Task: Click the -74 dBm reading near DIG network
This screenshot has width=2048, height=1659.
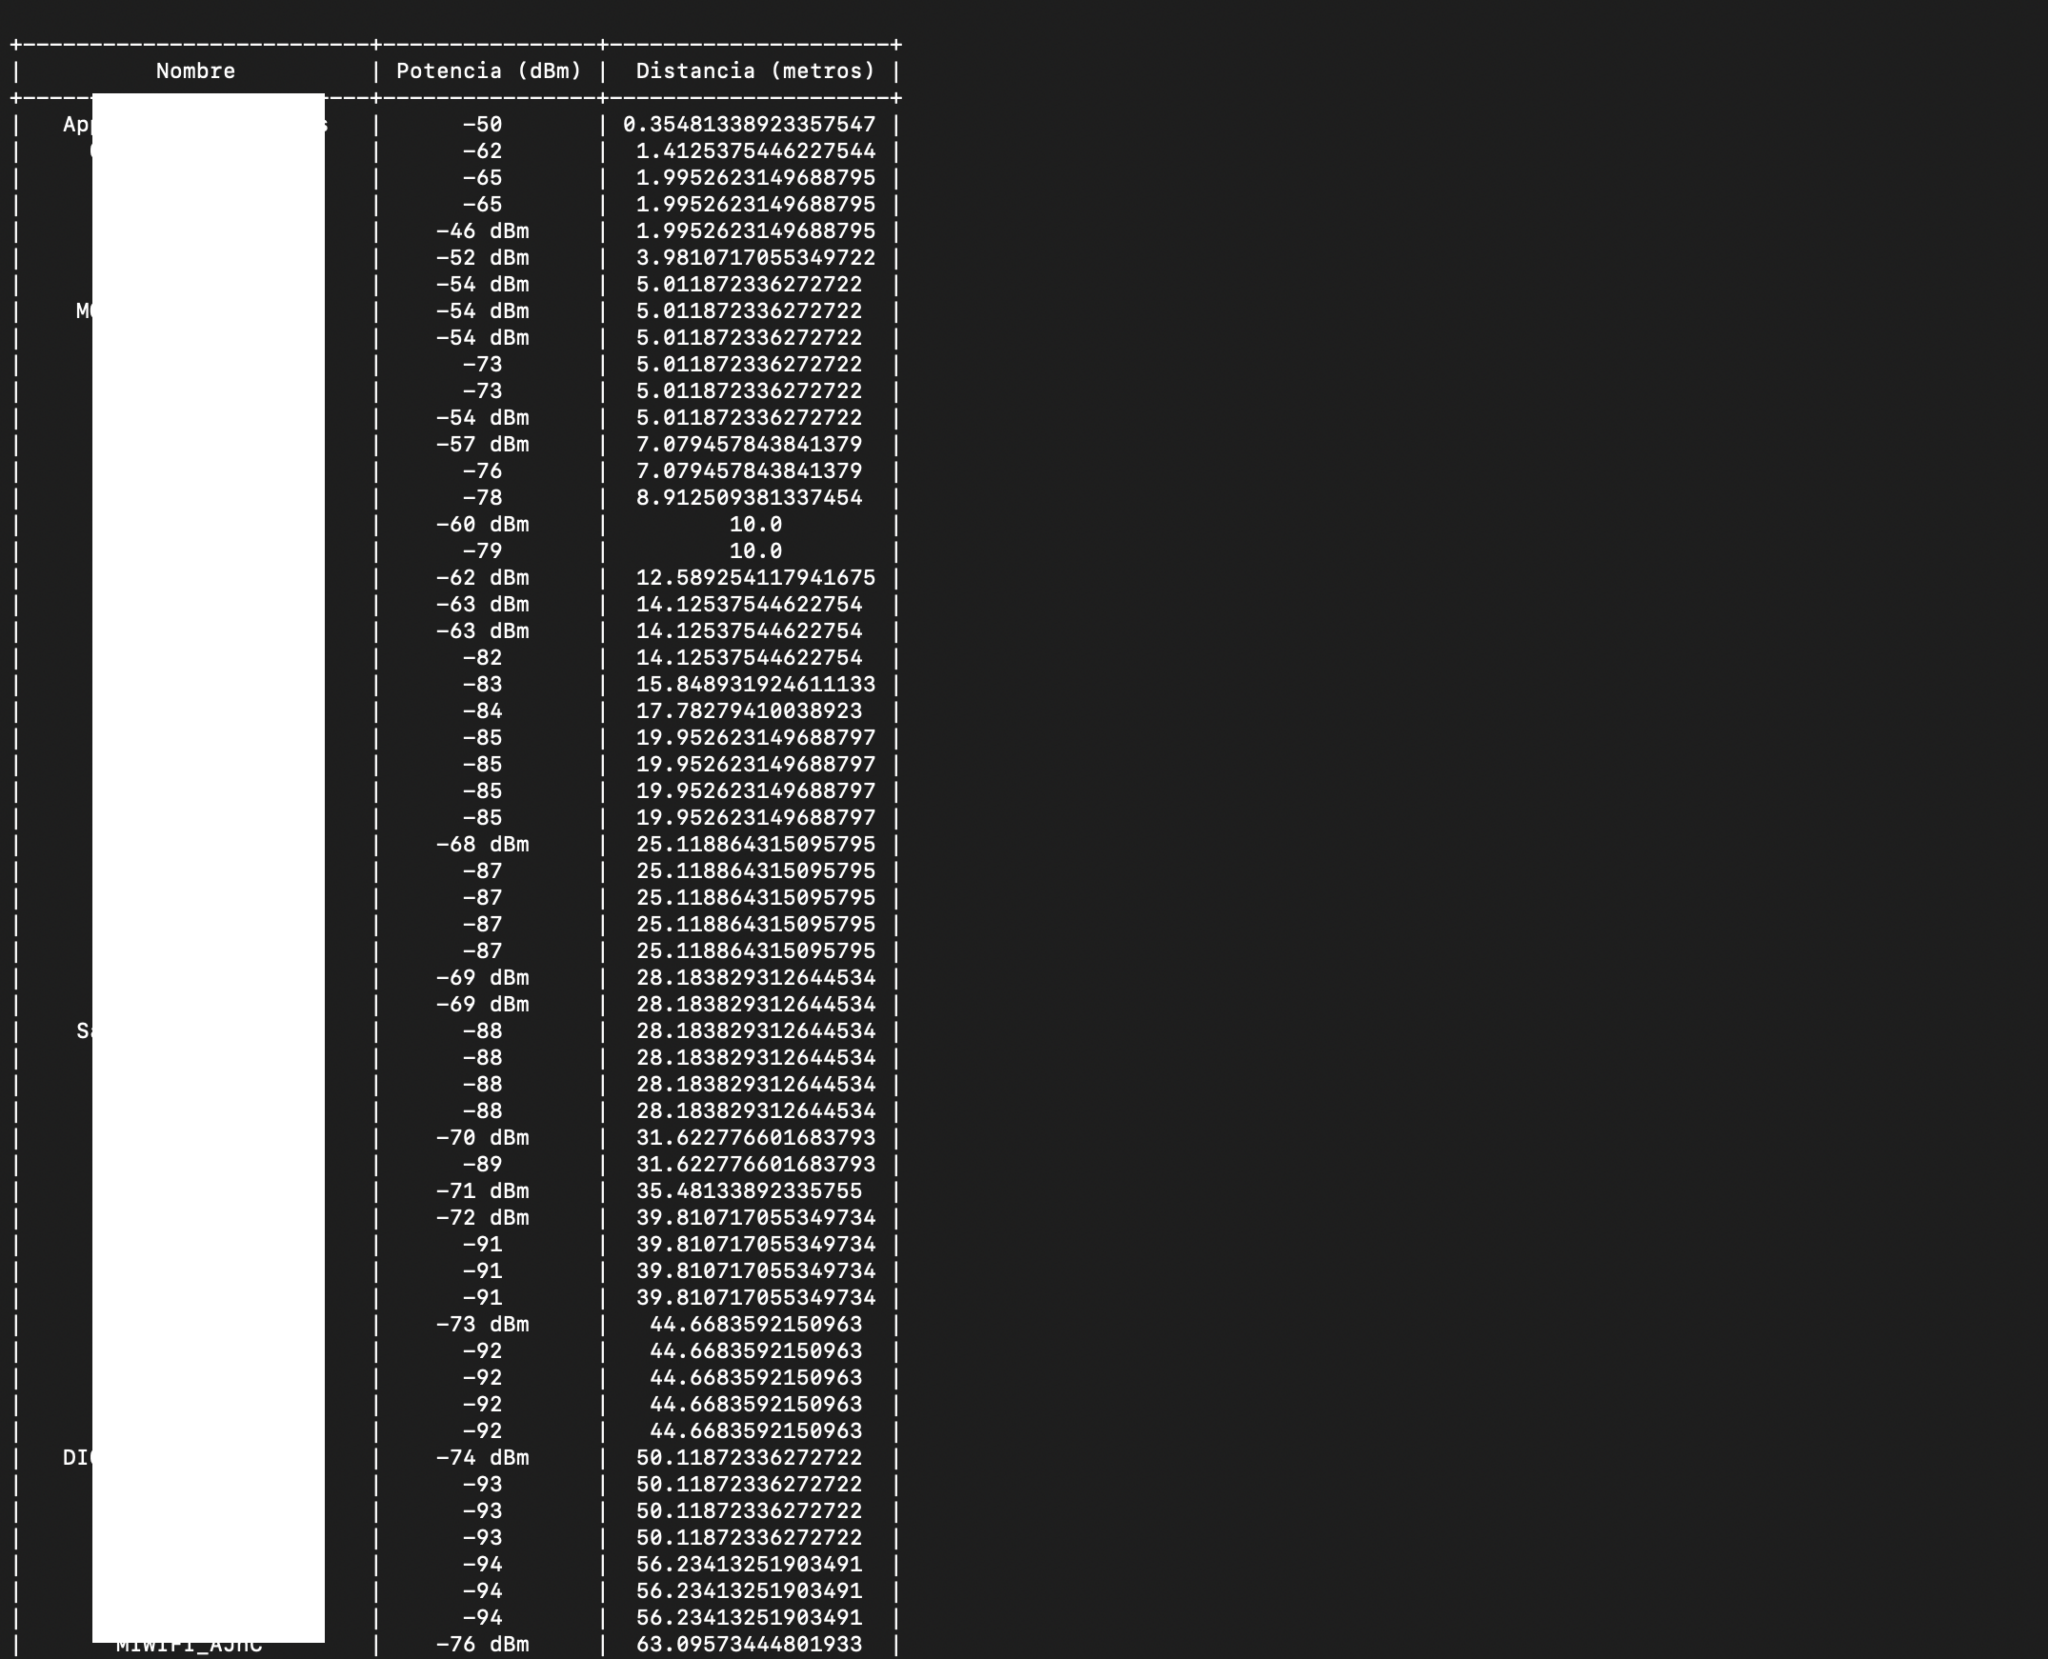Action: pyautogui.click(x=483, y=1458)
